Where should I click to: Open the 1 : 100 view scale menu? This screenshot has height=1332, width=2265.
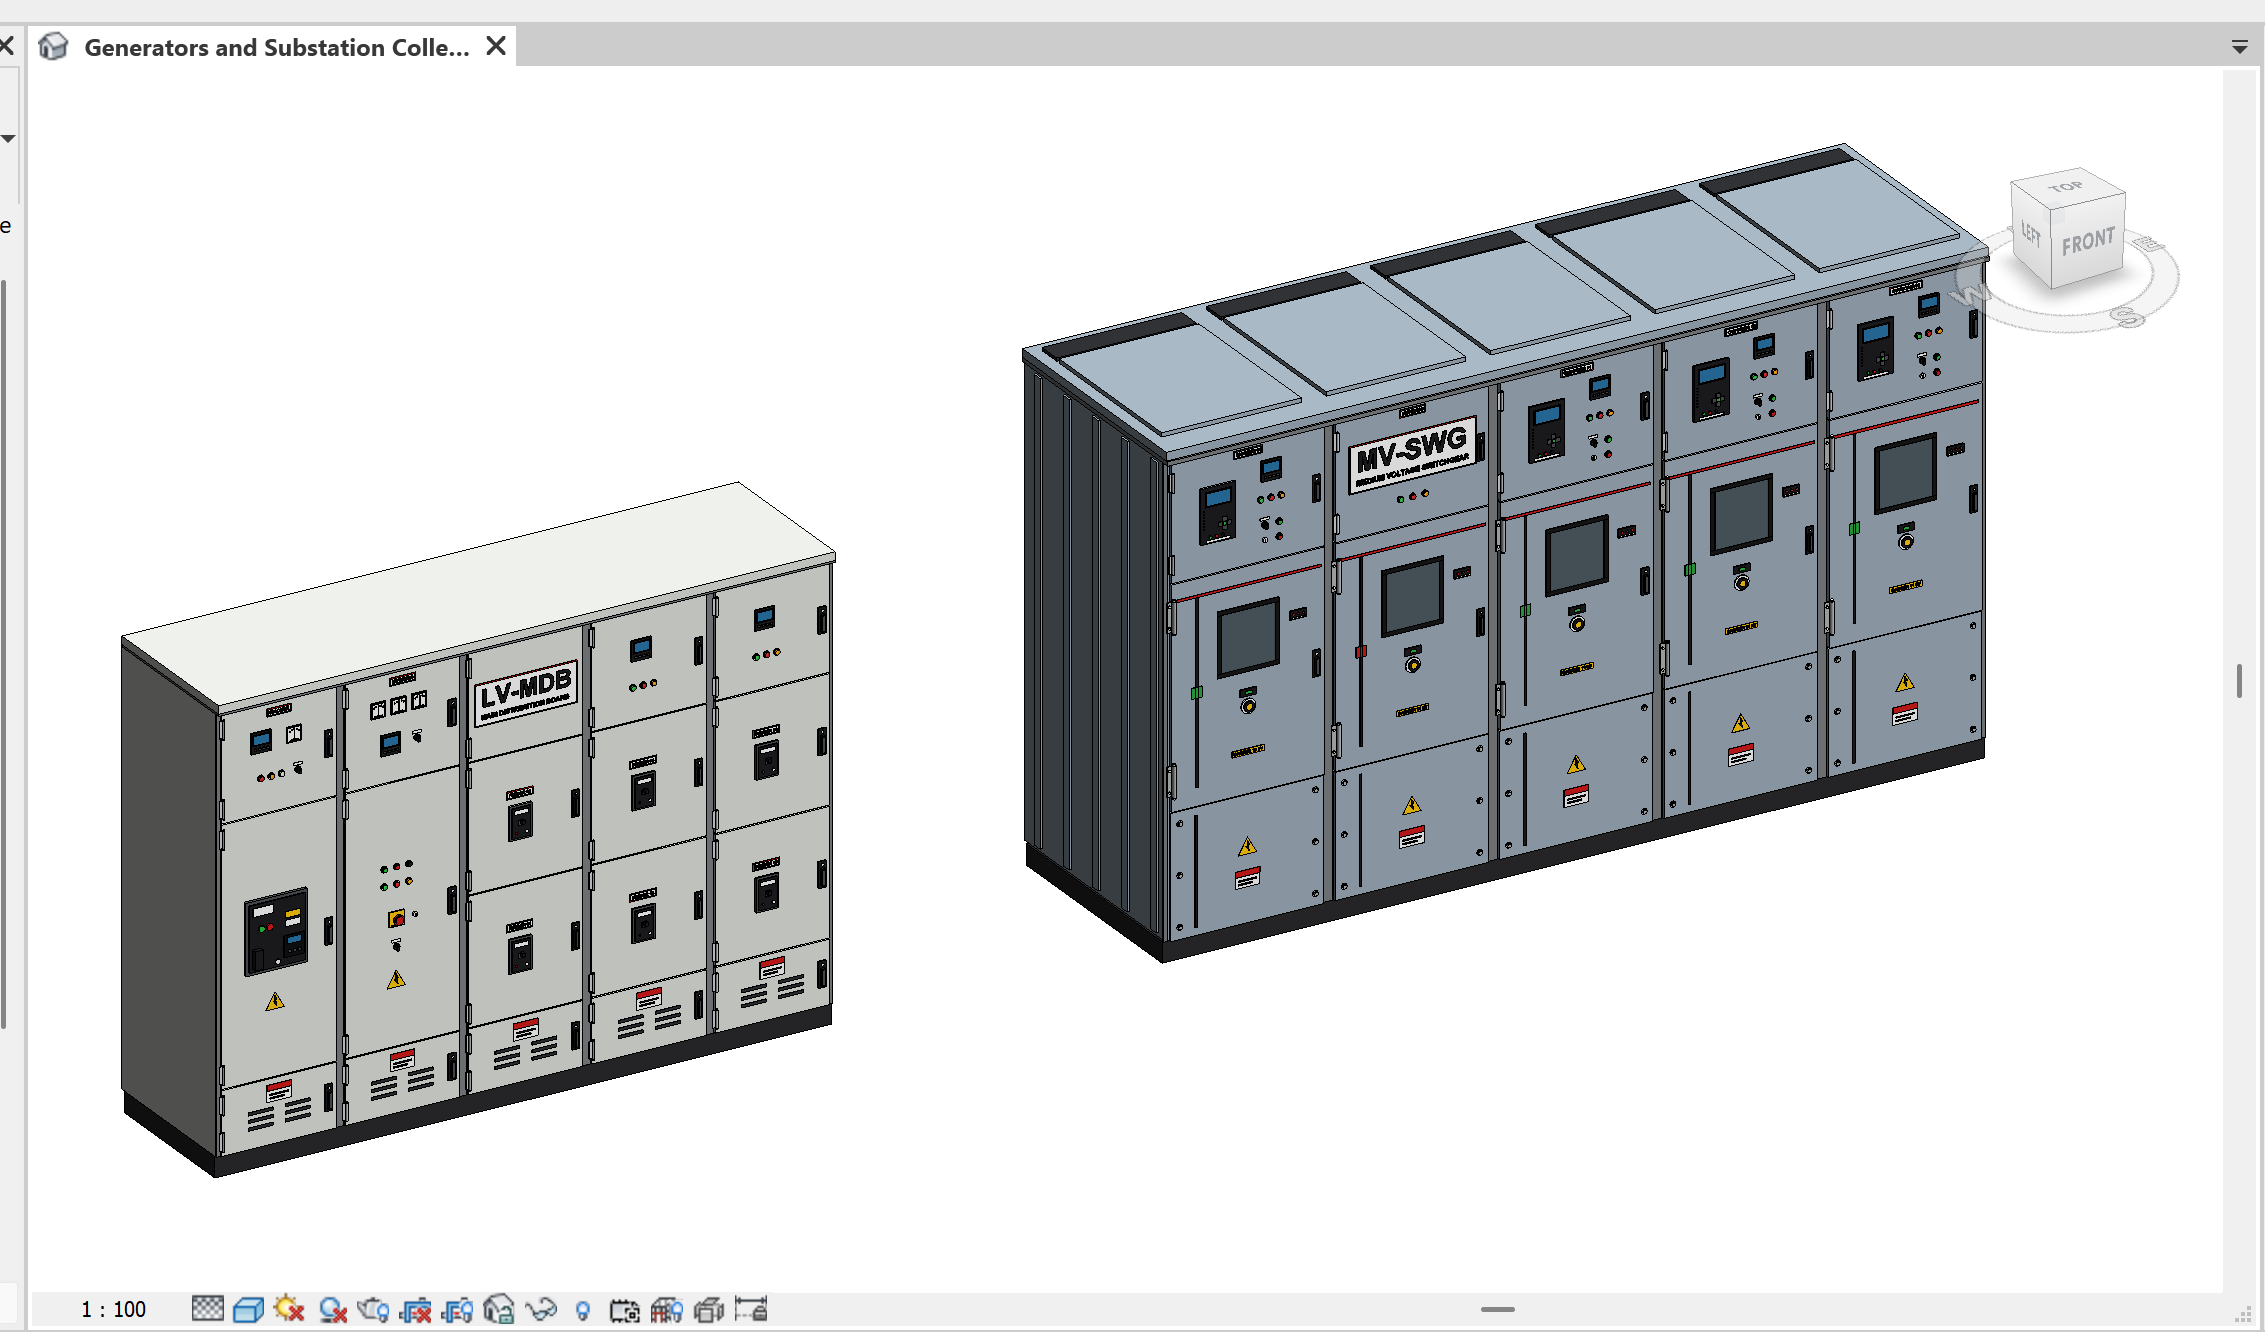tap(113, 1309)
